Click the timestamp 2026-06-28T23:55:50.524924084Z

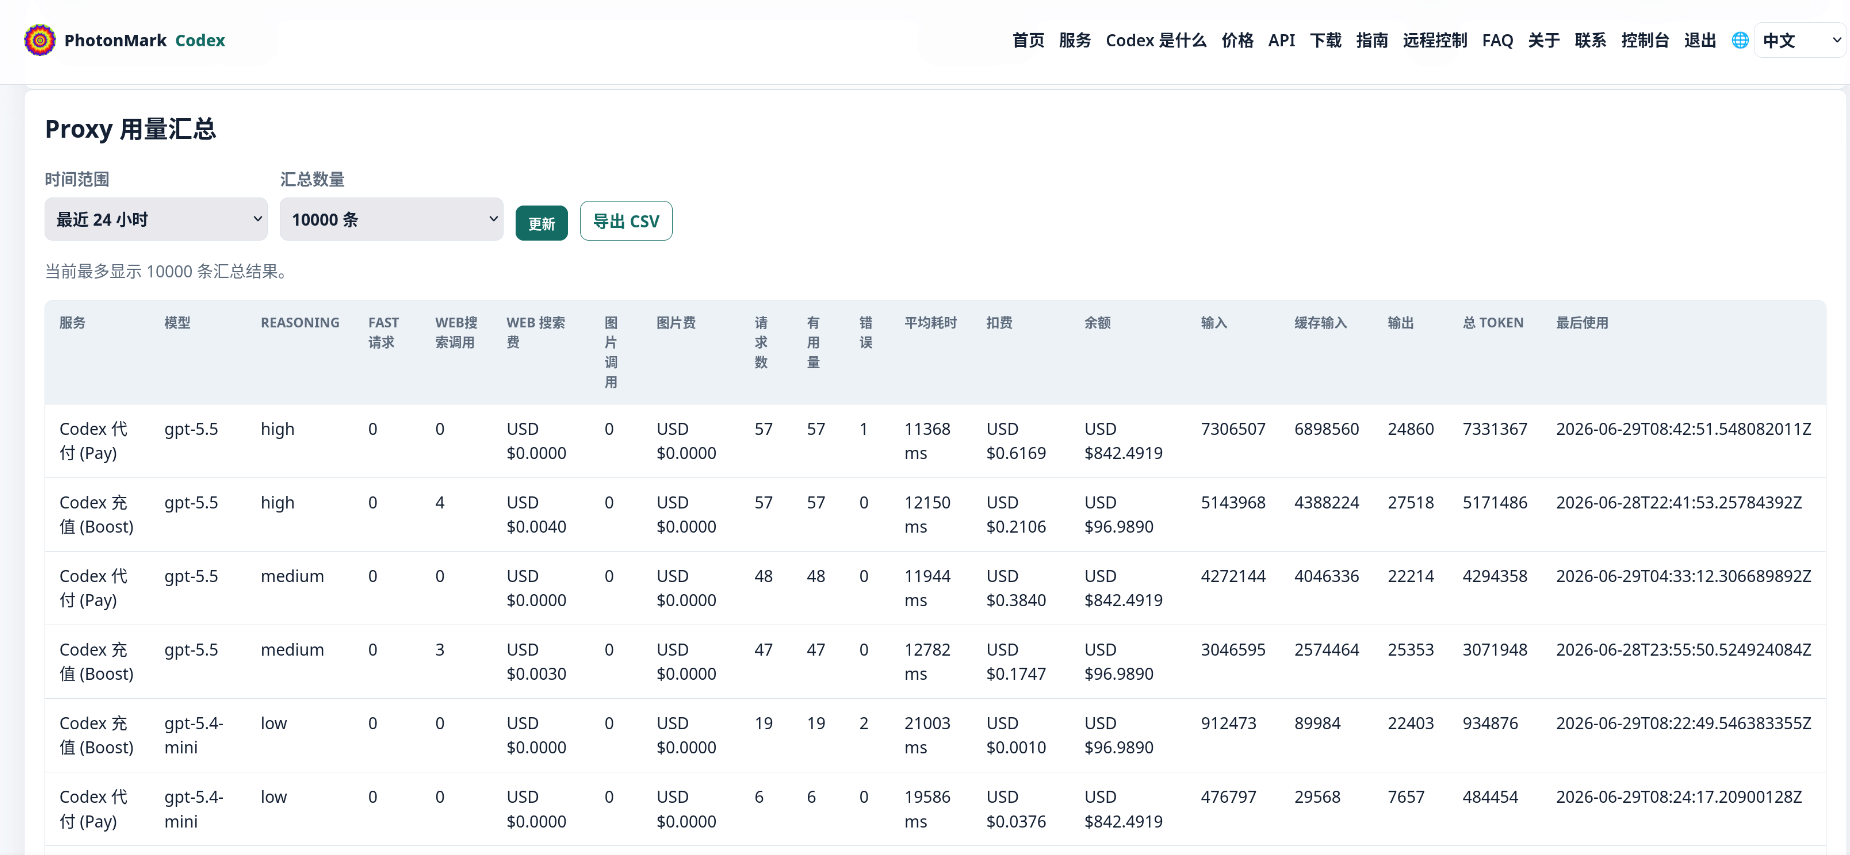point(1683,650)
